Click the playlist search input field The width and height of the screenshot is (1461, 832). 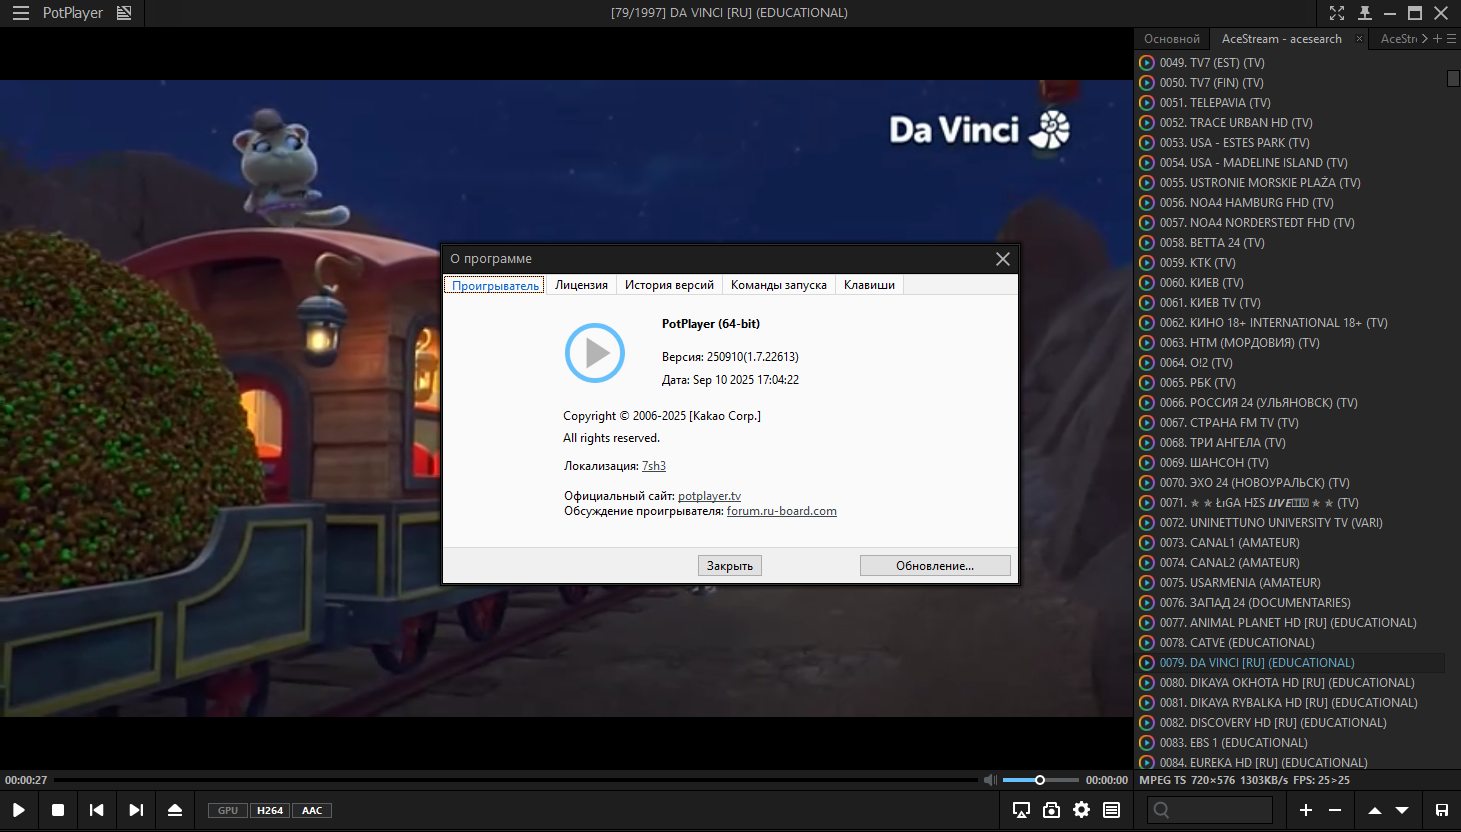pos(1210,810)
